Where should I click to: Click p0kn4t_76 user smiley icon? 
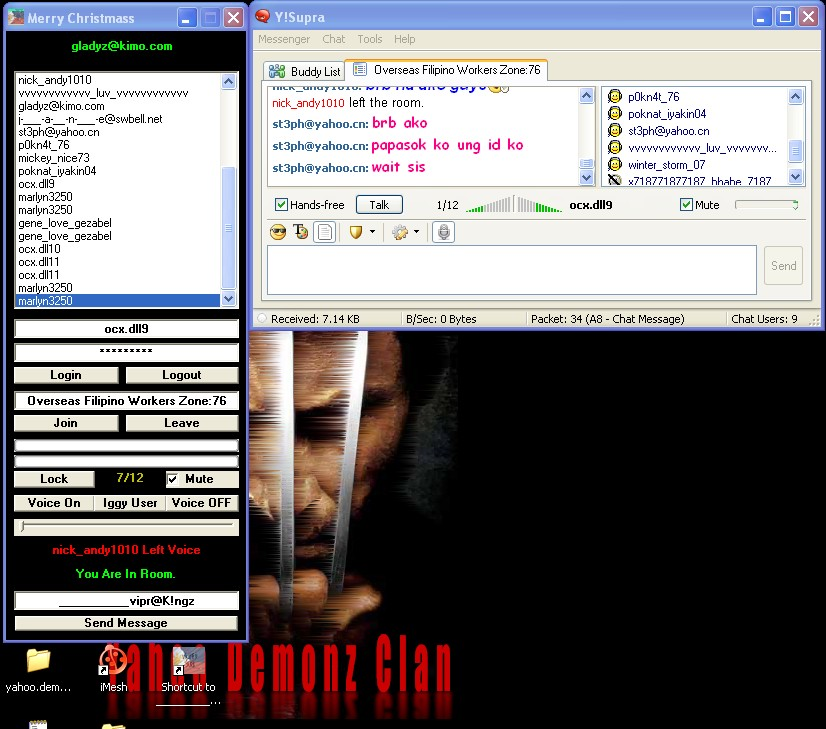click(x=614, y=96)
